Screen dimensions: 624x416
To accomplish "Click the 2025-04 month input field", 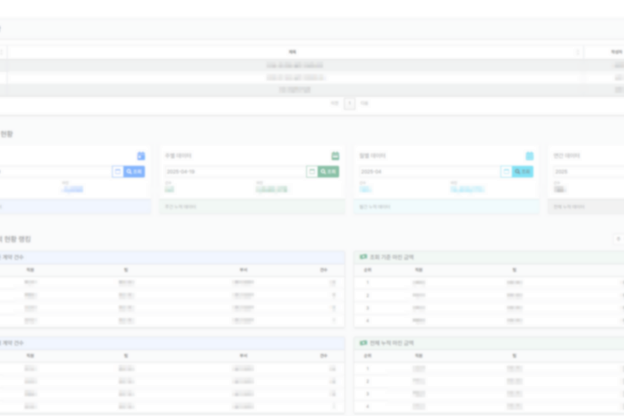I will pos(427,172).
